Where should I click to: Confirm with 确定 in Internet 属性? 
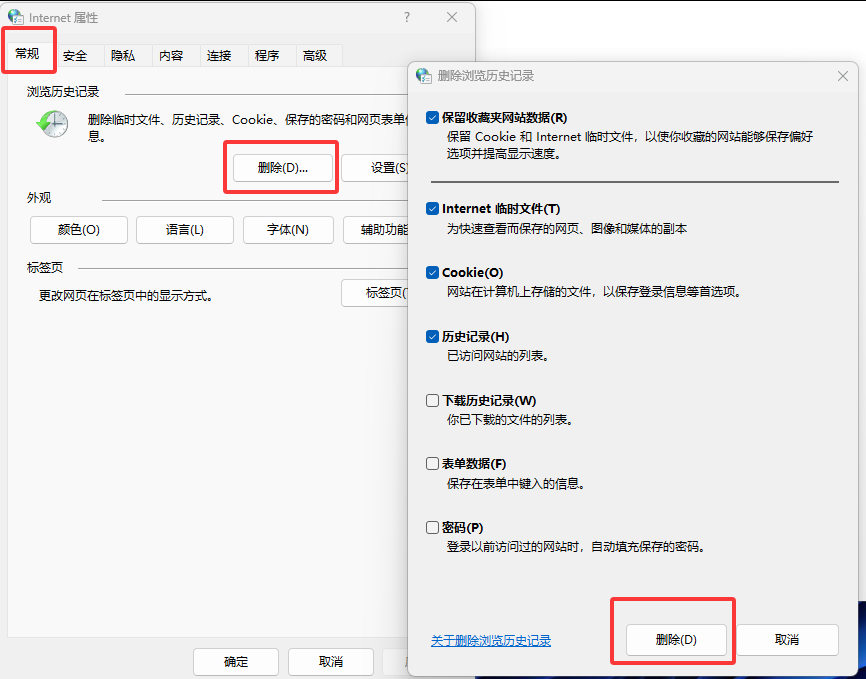[236, 662]
